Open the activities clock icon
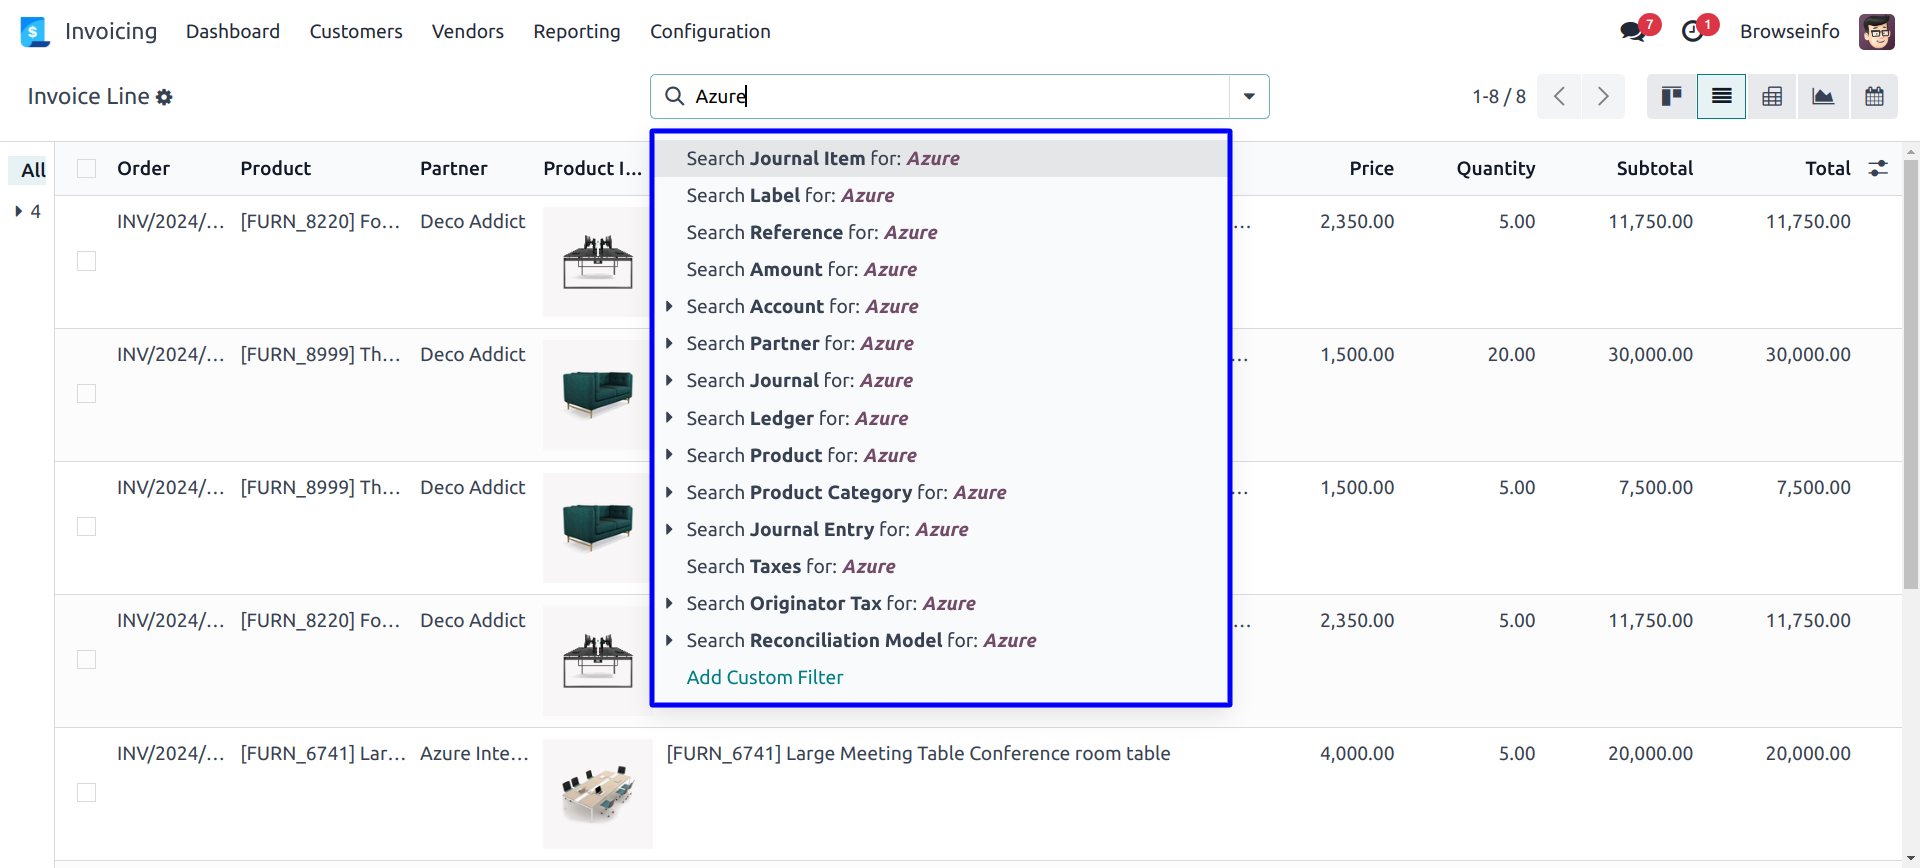 pyautogui.click(x=1692, y=32)
